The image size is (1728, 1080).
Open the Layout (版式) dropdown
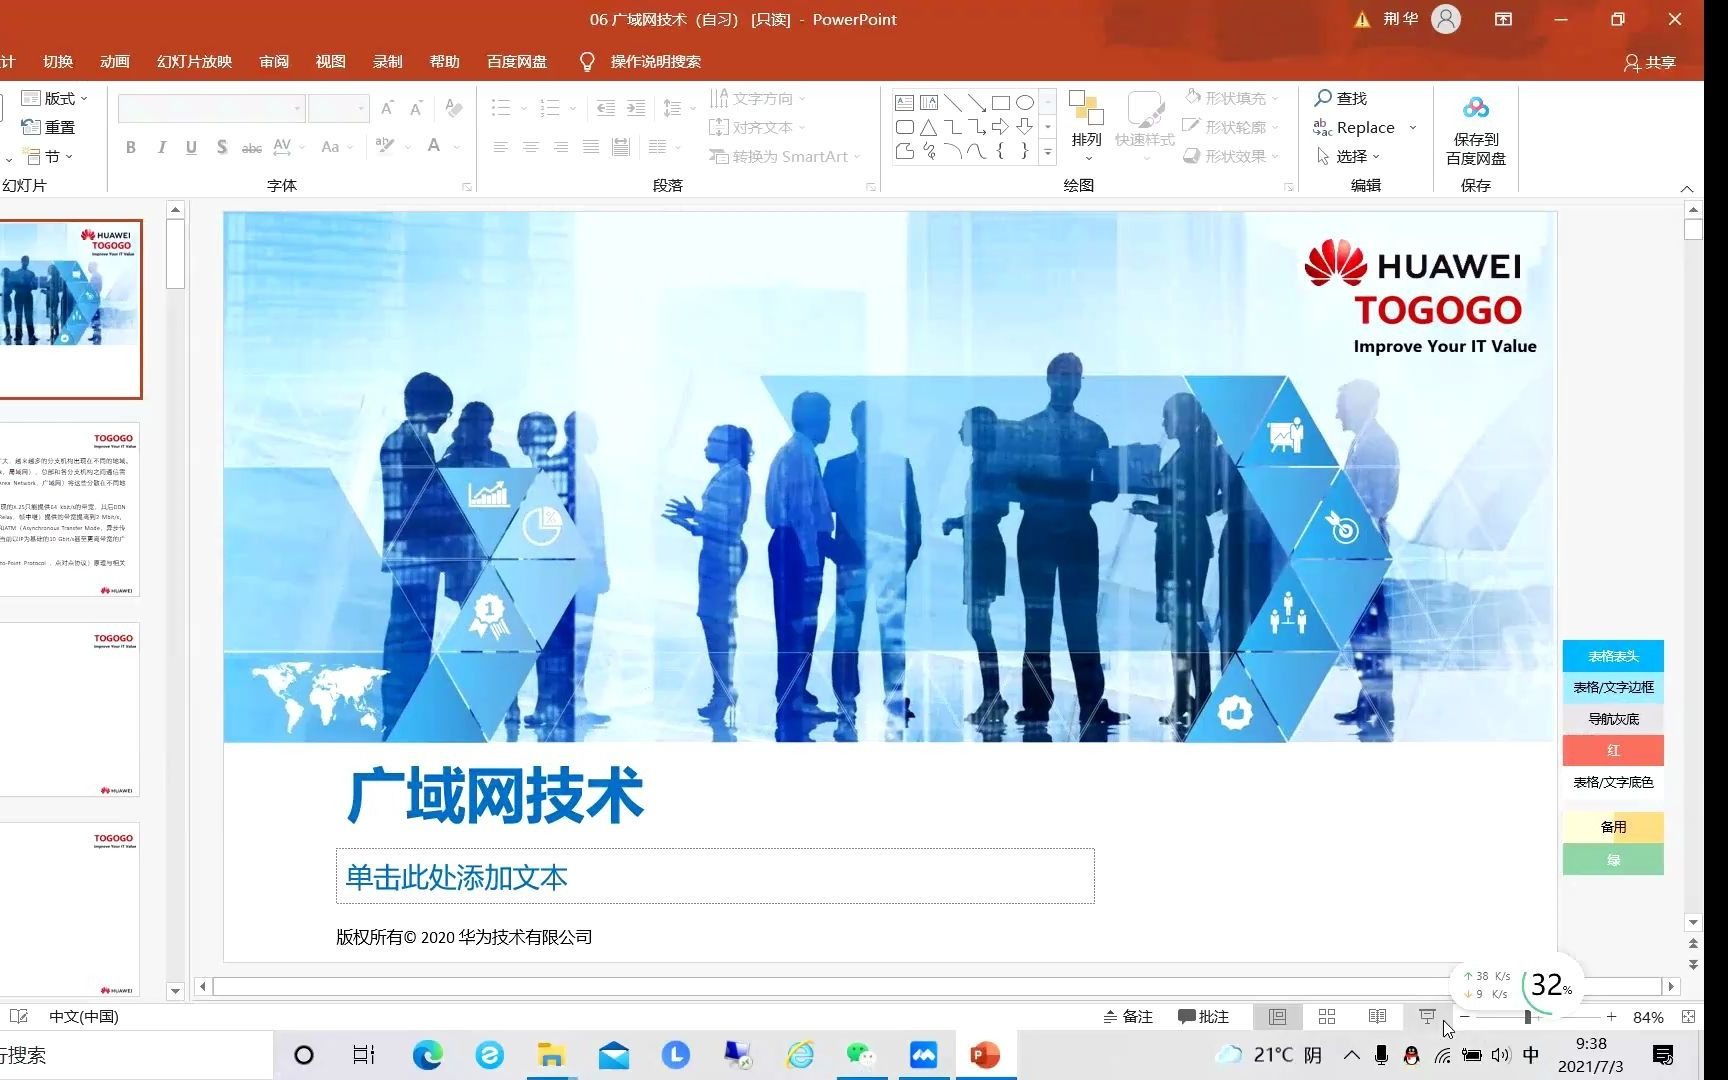pos(55,98)
